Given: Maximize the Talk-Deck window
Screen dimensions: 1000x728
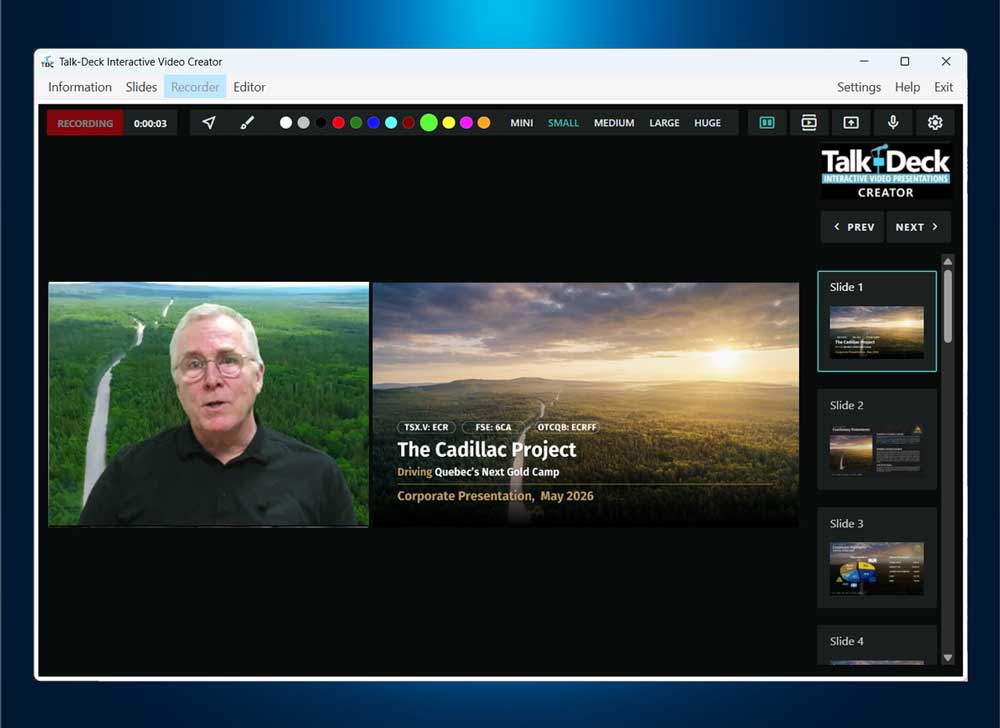Looking at the screenshot, I should tap(904, 61).
